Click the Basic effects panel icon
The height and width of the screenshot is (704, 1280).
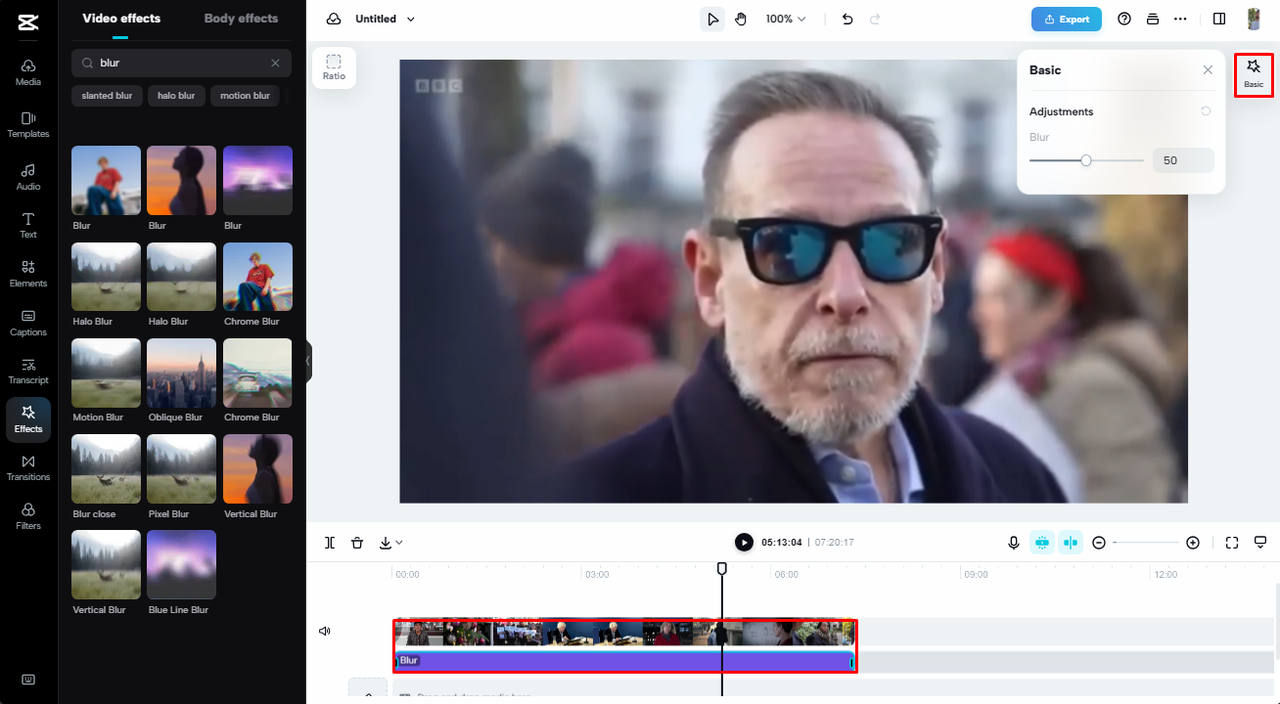point(1254,74)
